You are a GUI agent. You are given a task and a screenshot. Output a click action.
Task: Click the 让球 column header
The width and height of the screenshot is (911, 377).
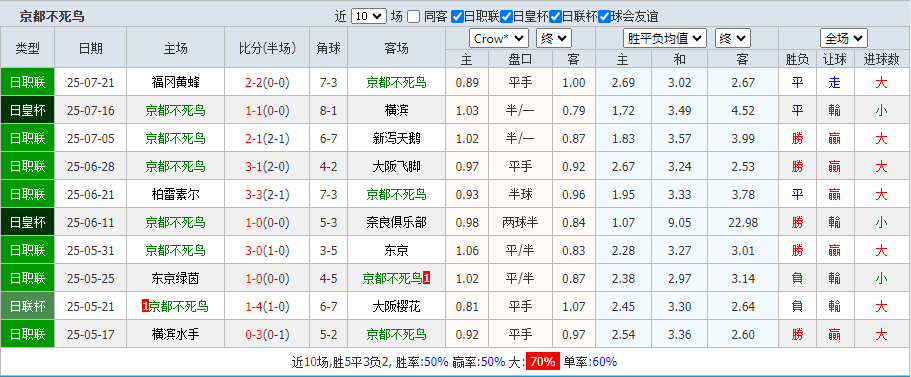coord(835,59)
